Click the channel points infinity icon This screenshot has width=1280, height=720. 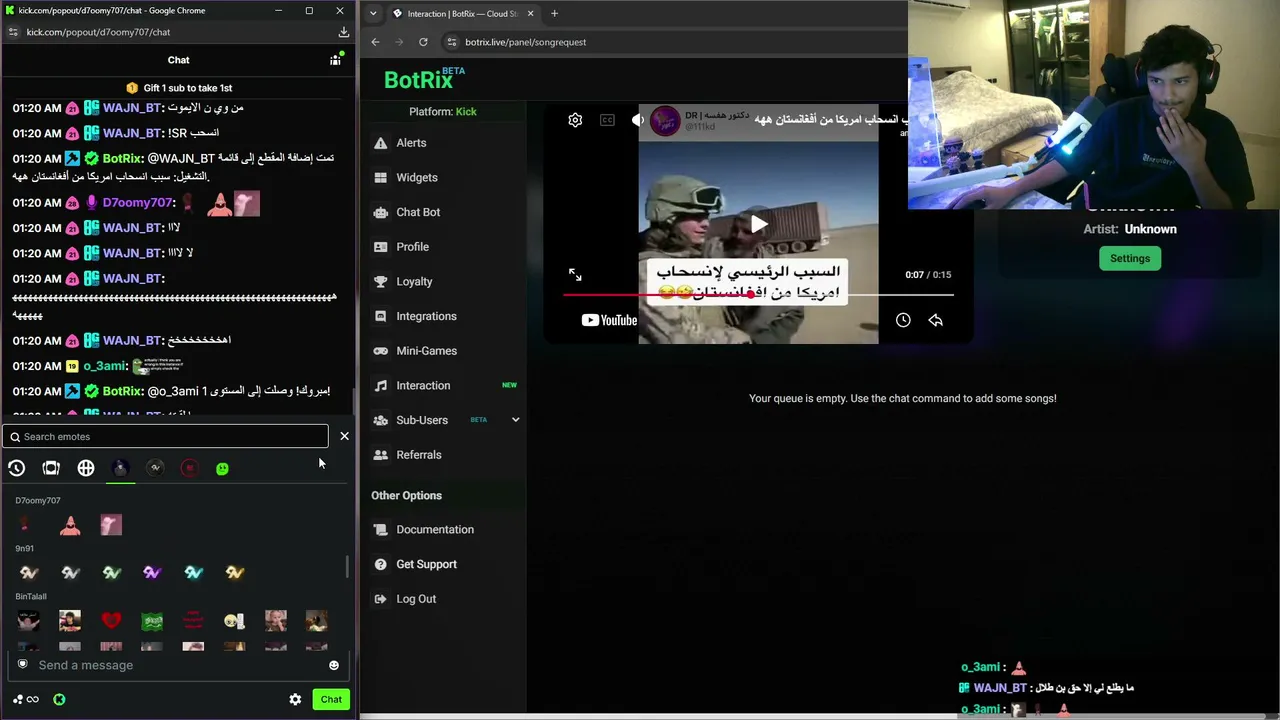(x=26, y=700)
